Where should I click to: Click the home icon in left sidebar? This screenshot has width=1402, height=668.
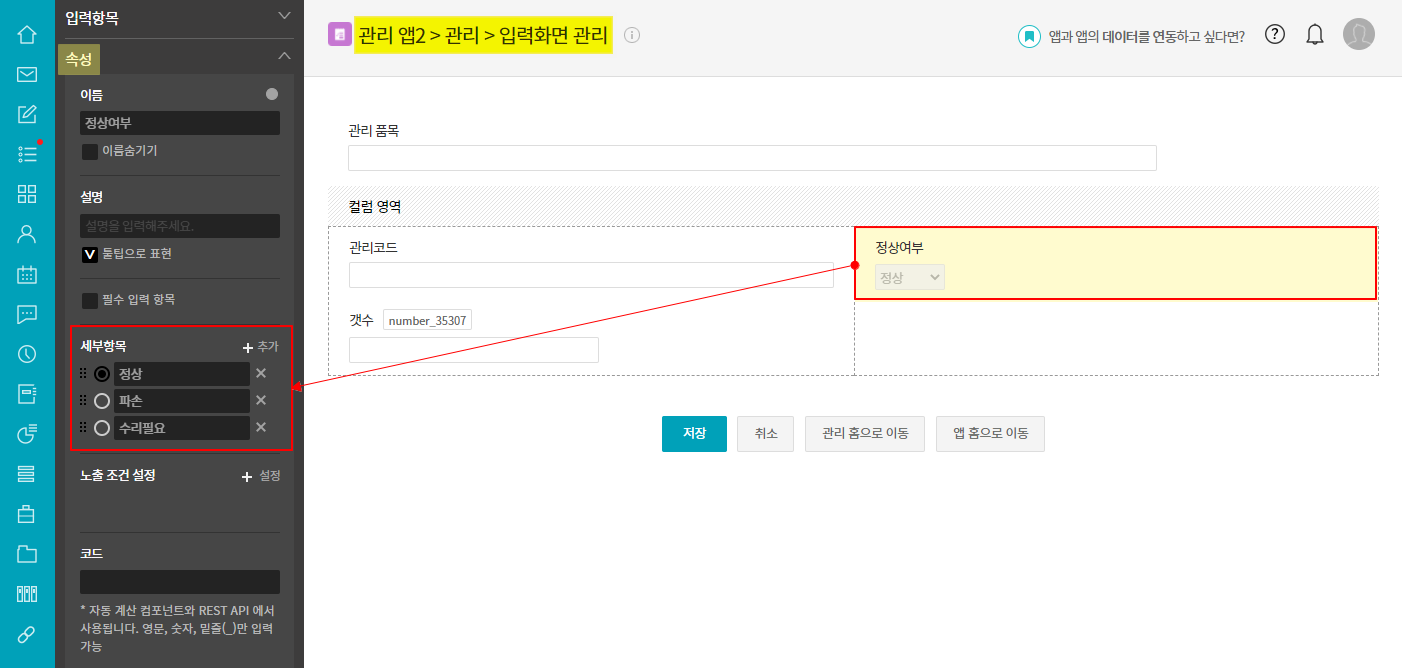point(27,34)
